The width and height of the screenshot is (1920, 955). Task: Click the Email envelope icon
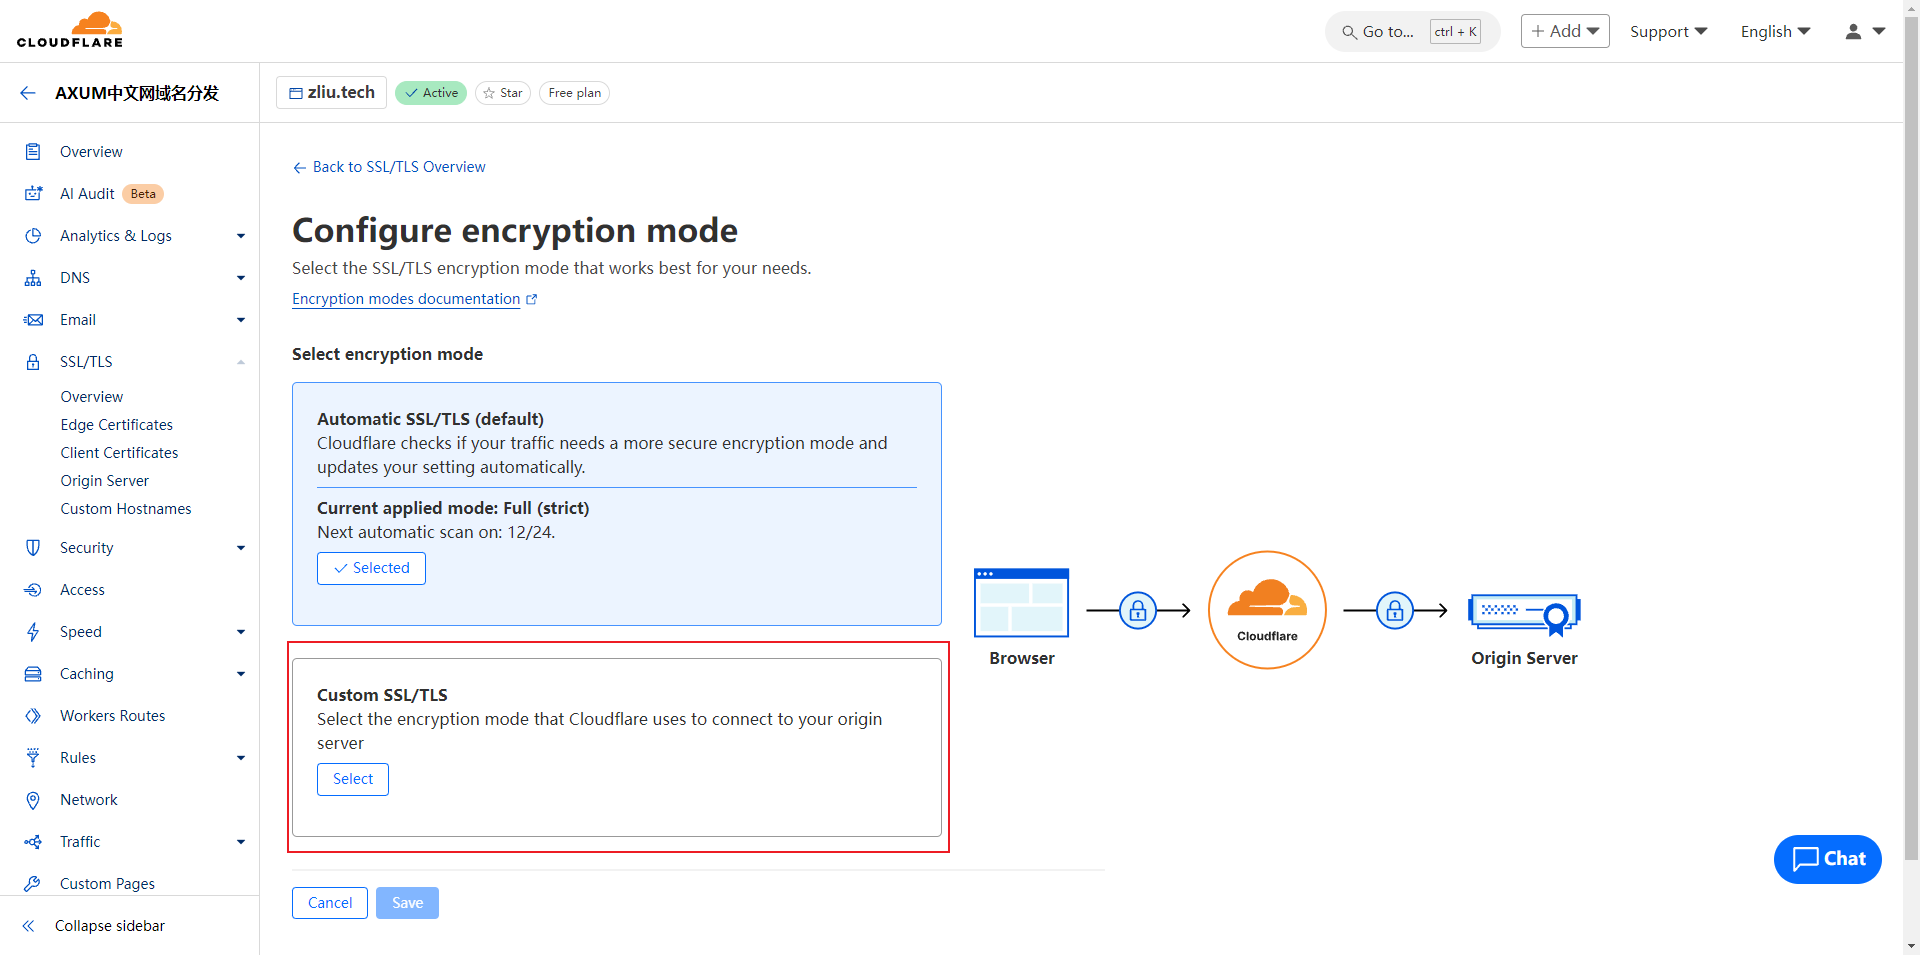(x=33, y=320)
